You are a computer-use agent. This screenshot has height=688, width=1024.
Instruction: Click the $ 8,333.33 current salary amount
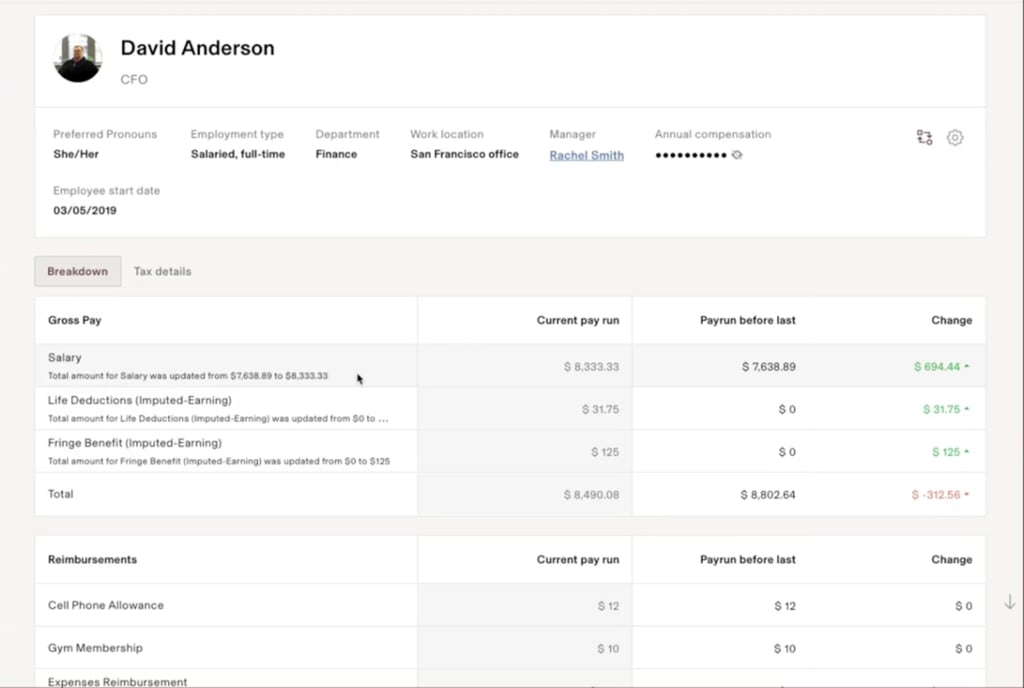point(591,367)
